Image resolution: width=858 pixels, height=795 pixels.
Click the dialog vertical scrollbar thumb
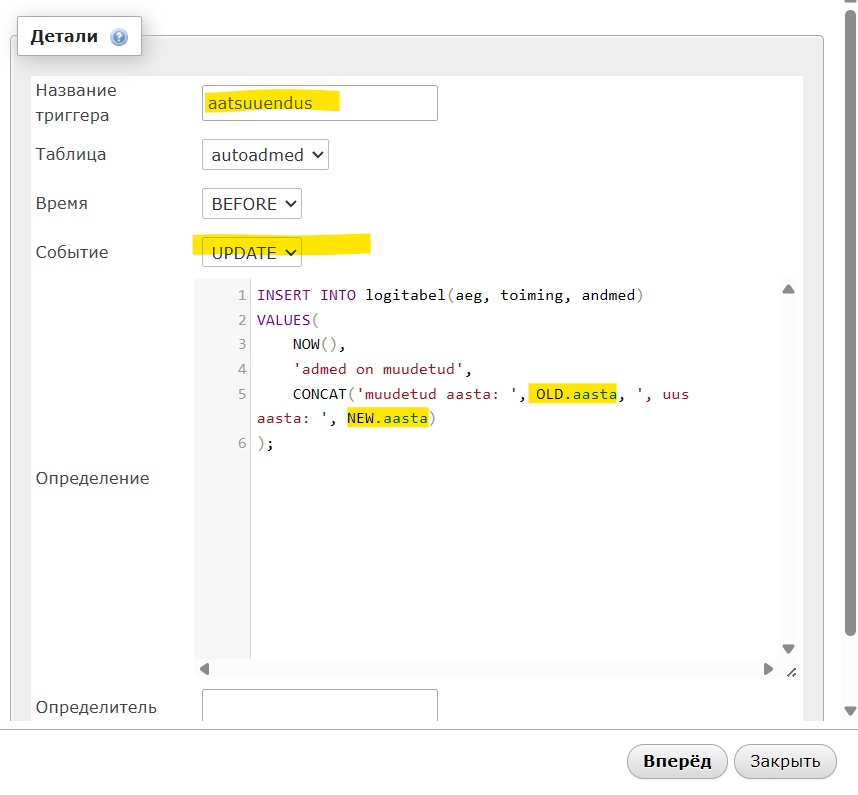pos(850,323)
